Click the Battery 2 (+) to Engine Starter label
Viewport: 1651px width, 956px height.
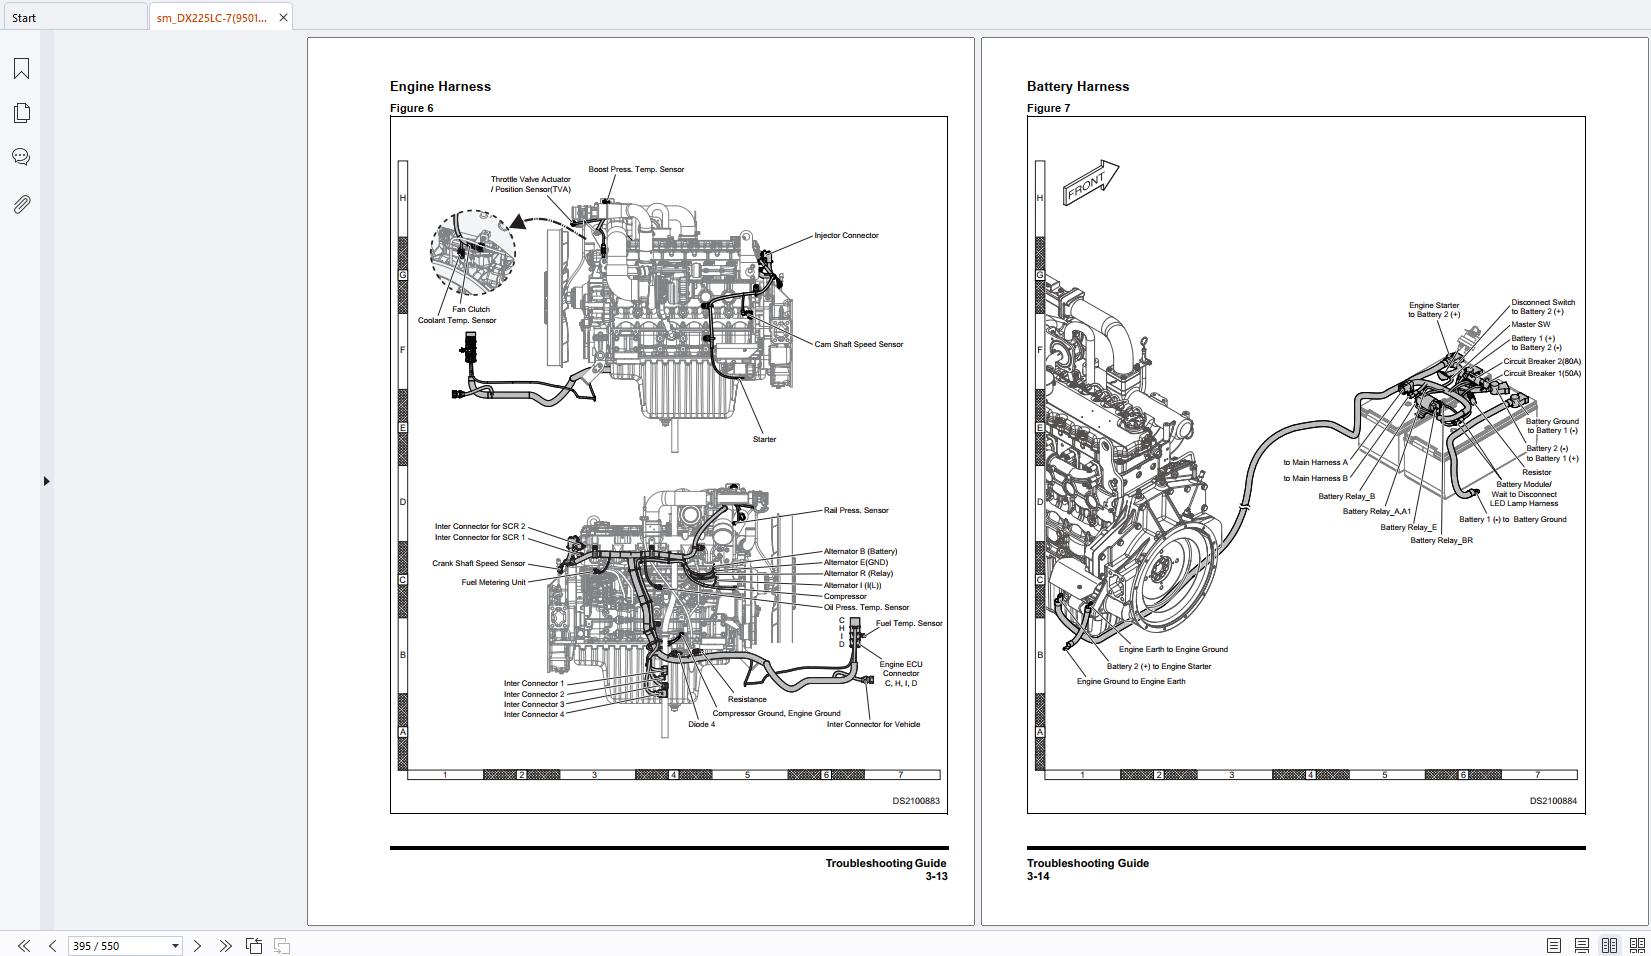1159,666
